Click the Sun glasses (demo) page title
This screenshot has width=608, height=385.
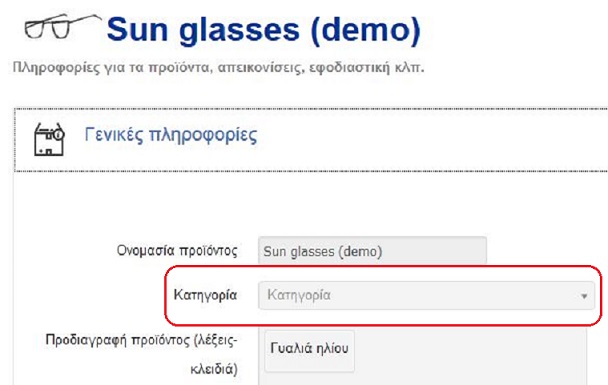point(264,30)
